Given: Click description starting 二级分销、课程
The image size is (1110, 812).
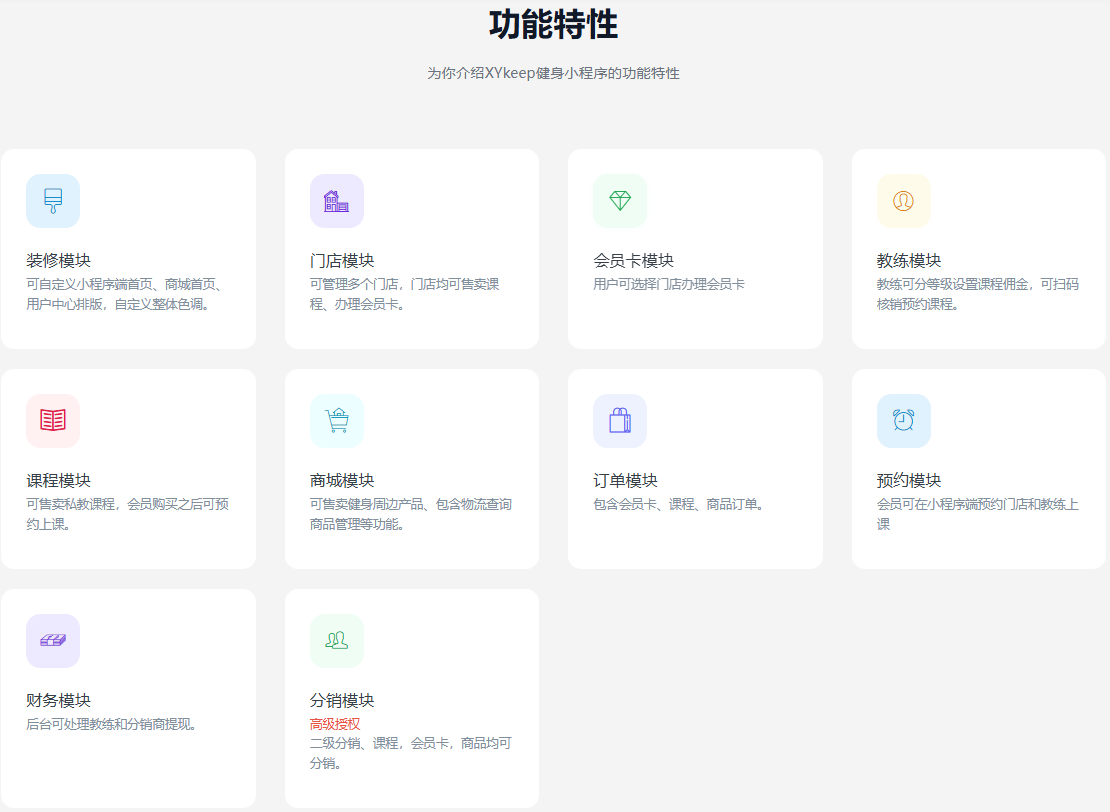Looking at the screenshot, I should 411,753.
